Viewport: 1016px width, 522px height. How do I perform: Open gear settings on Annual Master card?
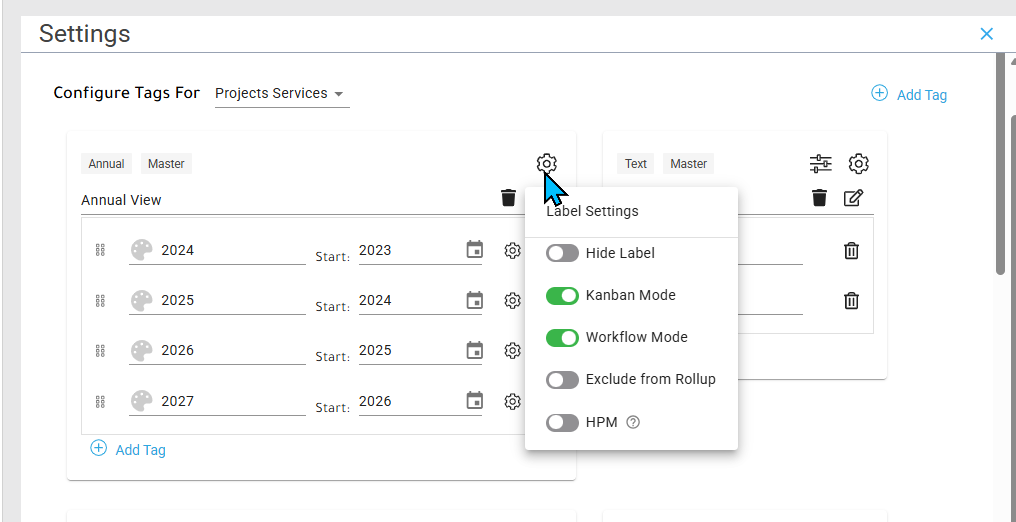click(x=547, y=164)
